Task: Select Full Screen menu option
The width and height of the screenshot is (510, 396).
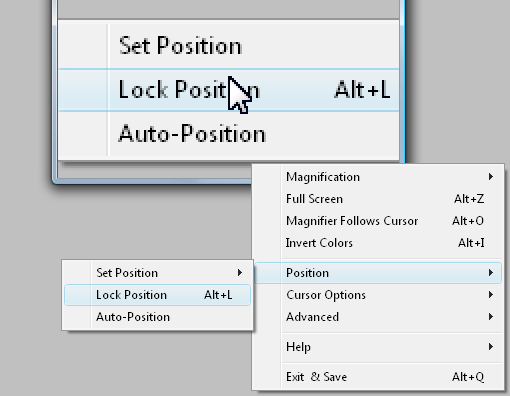Action: tap(378, 199)
